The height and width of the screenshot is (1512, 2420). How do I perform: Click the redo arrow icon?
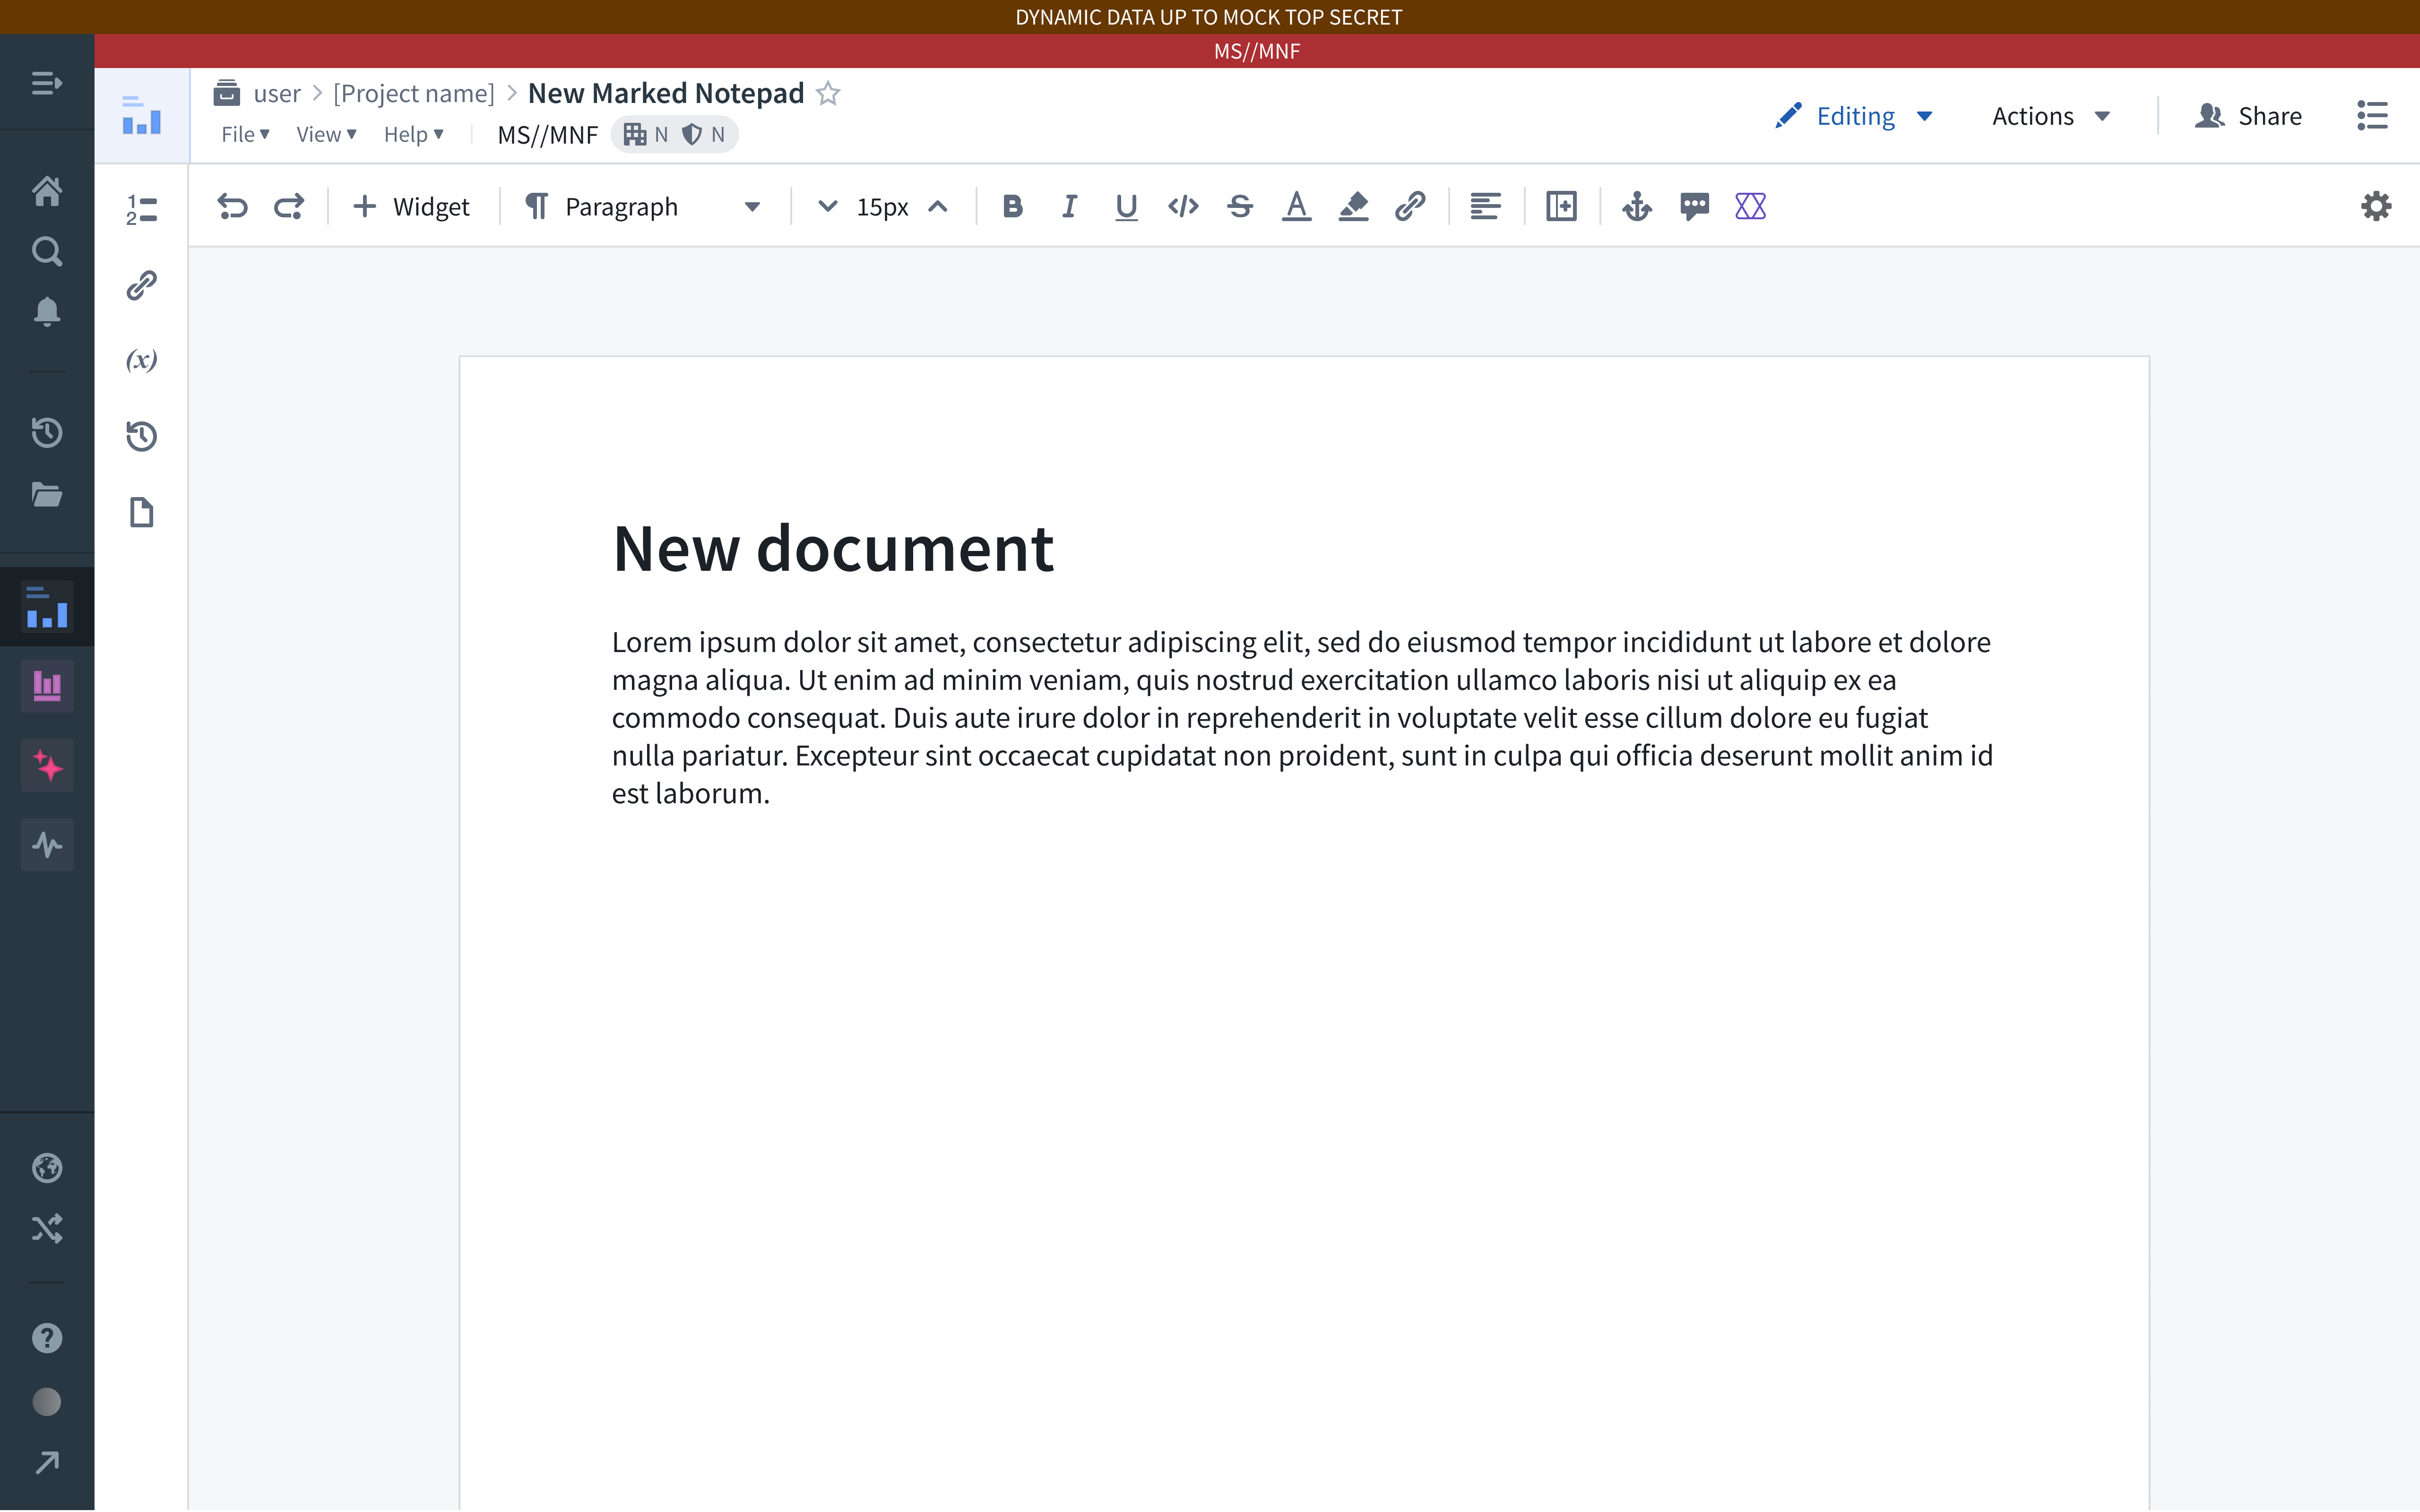click(289, 206)
